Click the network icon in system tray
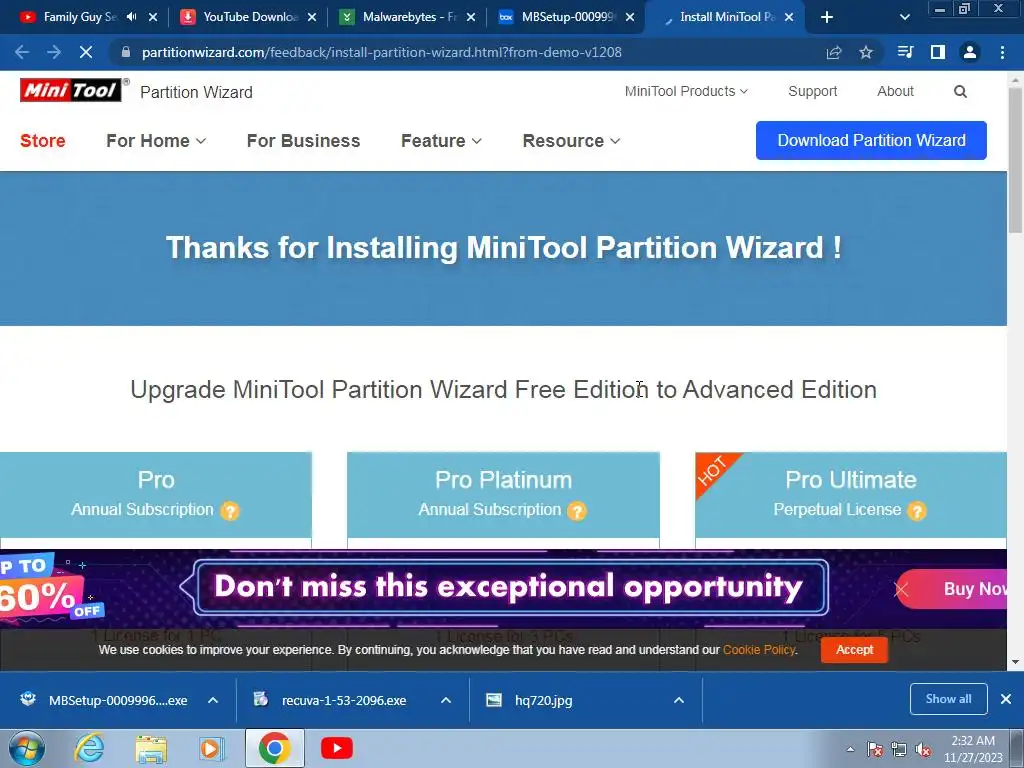Image resolution: width=1024 pixels, height=768 pixels. tap(899, 750)
